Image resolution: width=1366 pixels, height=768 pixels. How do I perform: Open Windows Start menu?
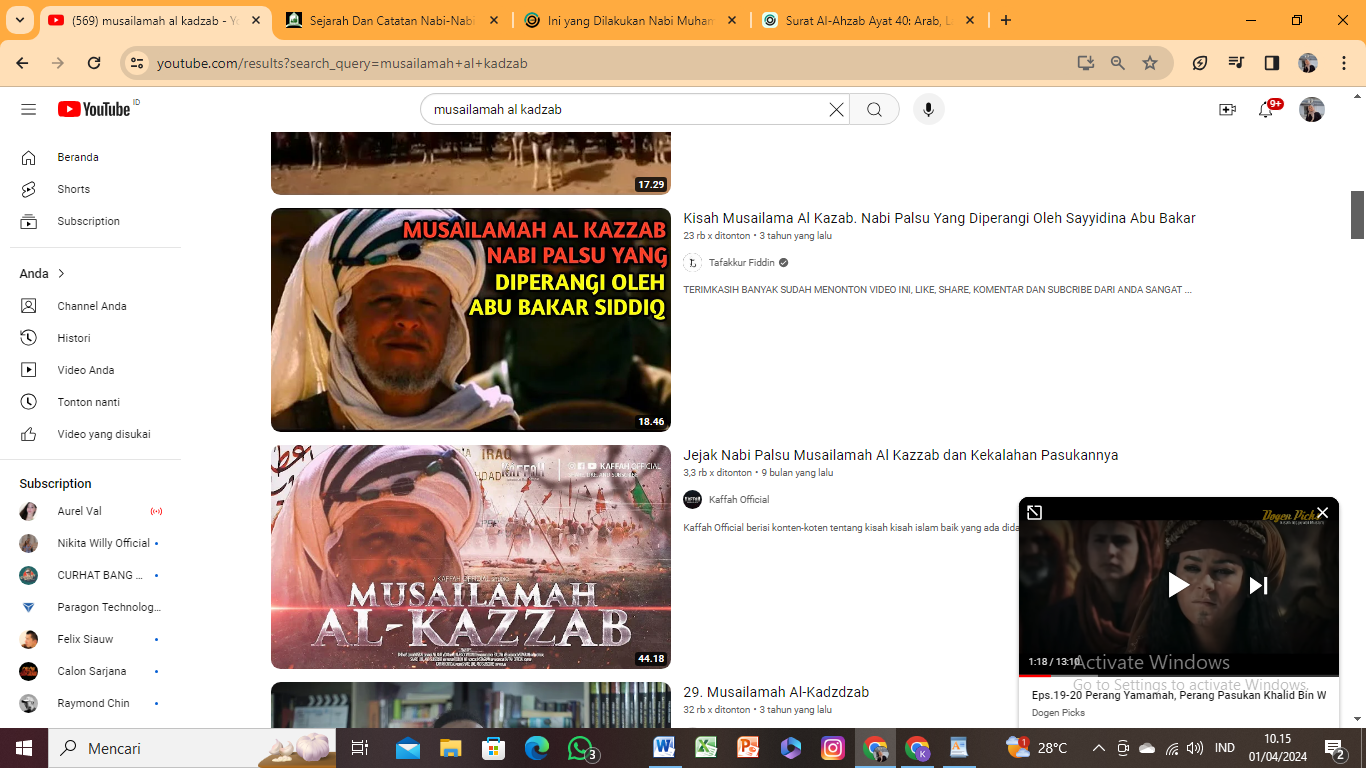(x=23, y=748)
